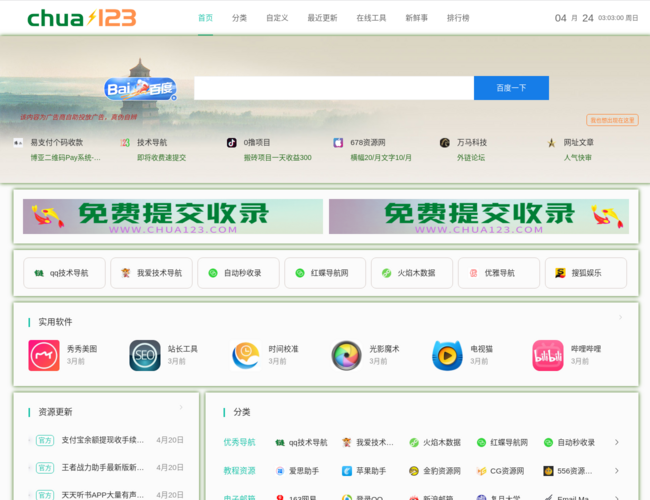The height and width of the screenshot is (500, 650).
Task: Click 外链论坛 ad text
Action: (x=471, y=158)
